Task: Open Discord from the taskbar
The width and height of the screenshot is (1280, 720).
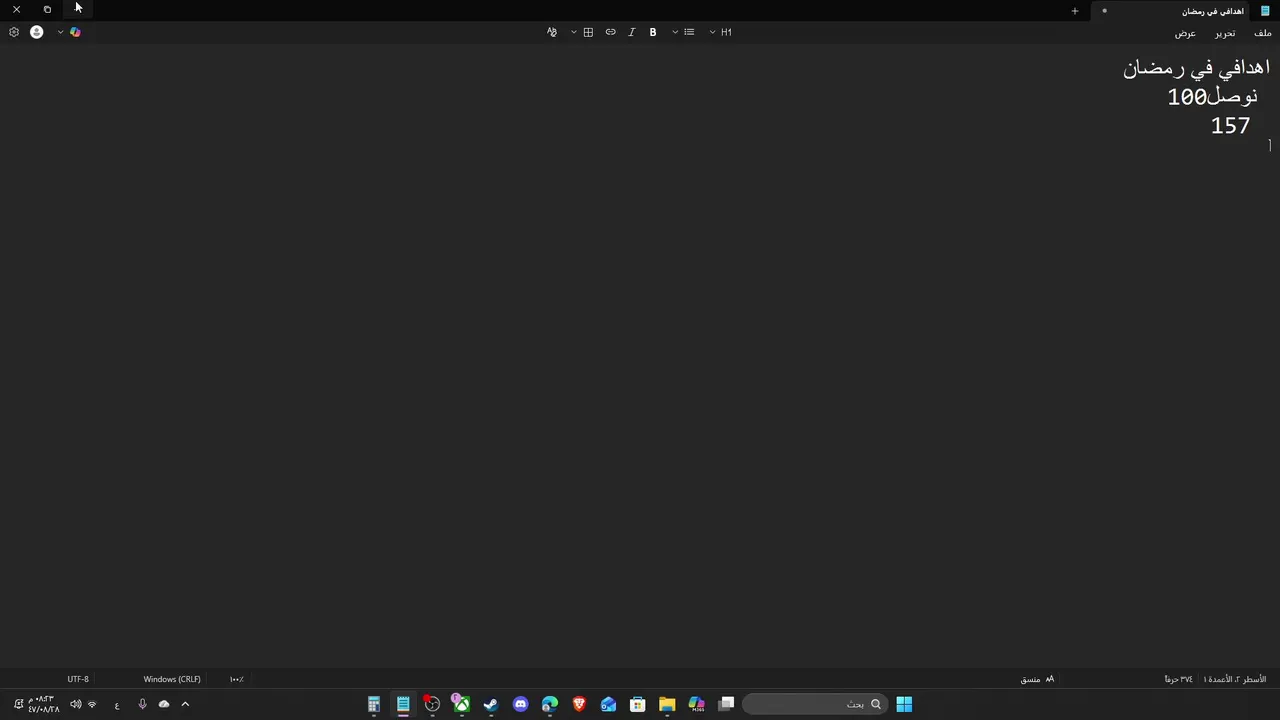Action: click(520, 704)
